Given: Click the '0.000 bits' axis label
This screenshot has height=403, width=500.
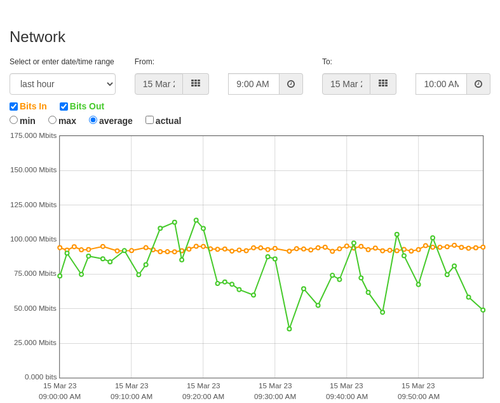Looking at the screenshot, I should click(x=41, y=377).
